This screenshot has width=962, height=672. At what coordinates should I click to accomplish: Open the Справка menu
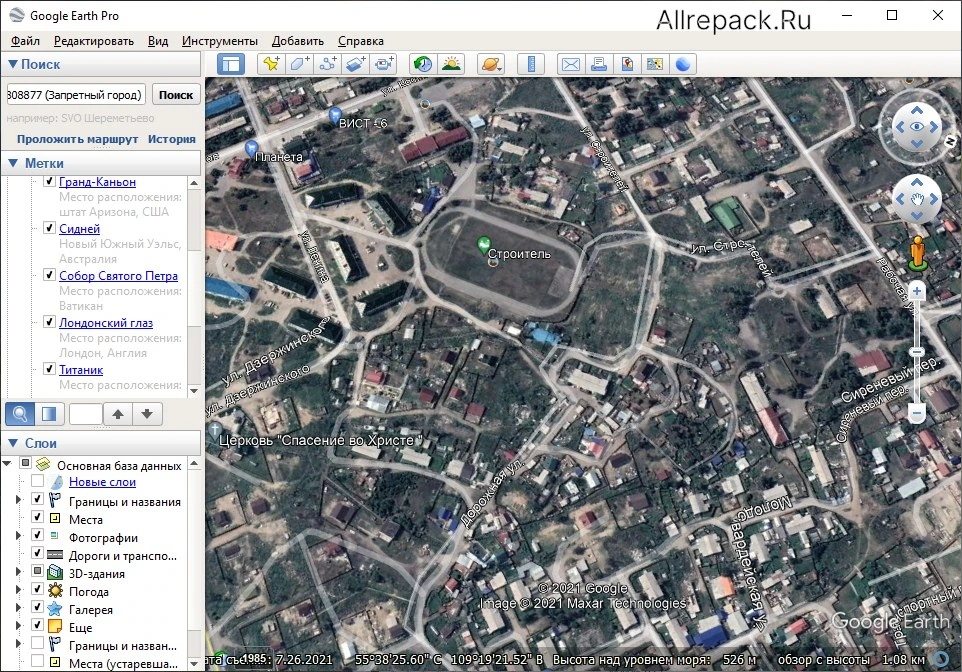click(x=361, y=41)
